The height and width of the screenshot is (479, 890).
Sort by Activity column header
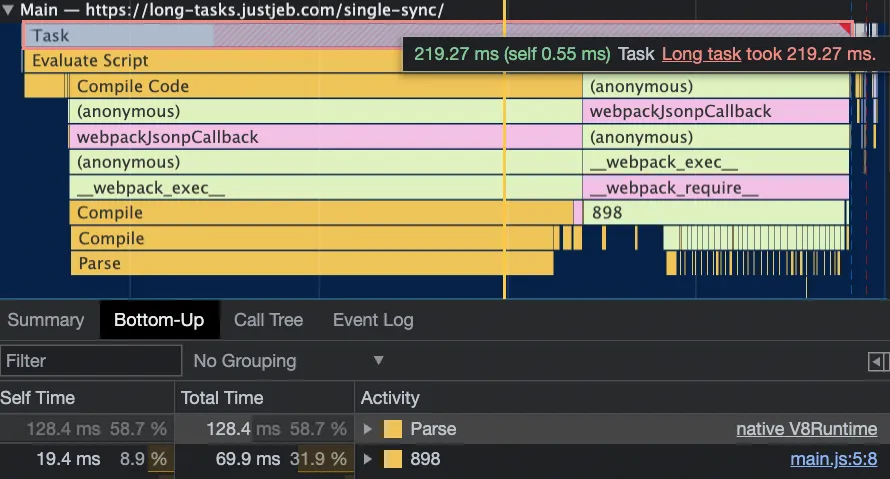622,398
